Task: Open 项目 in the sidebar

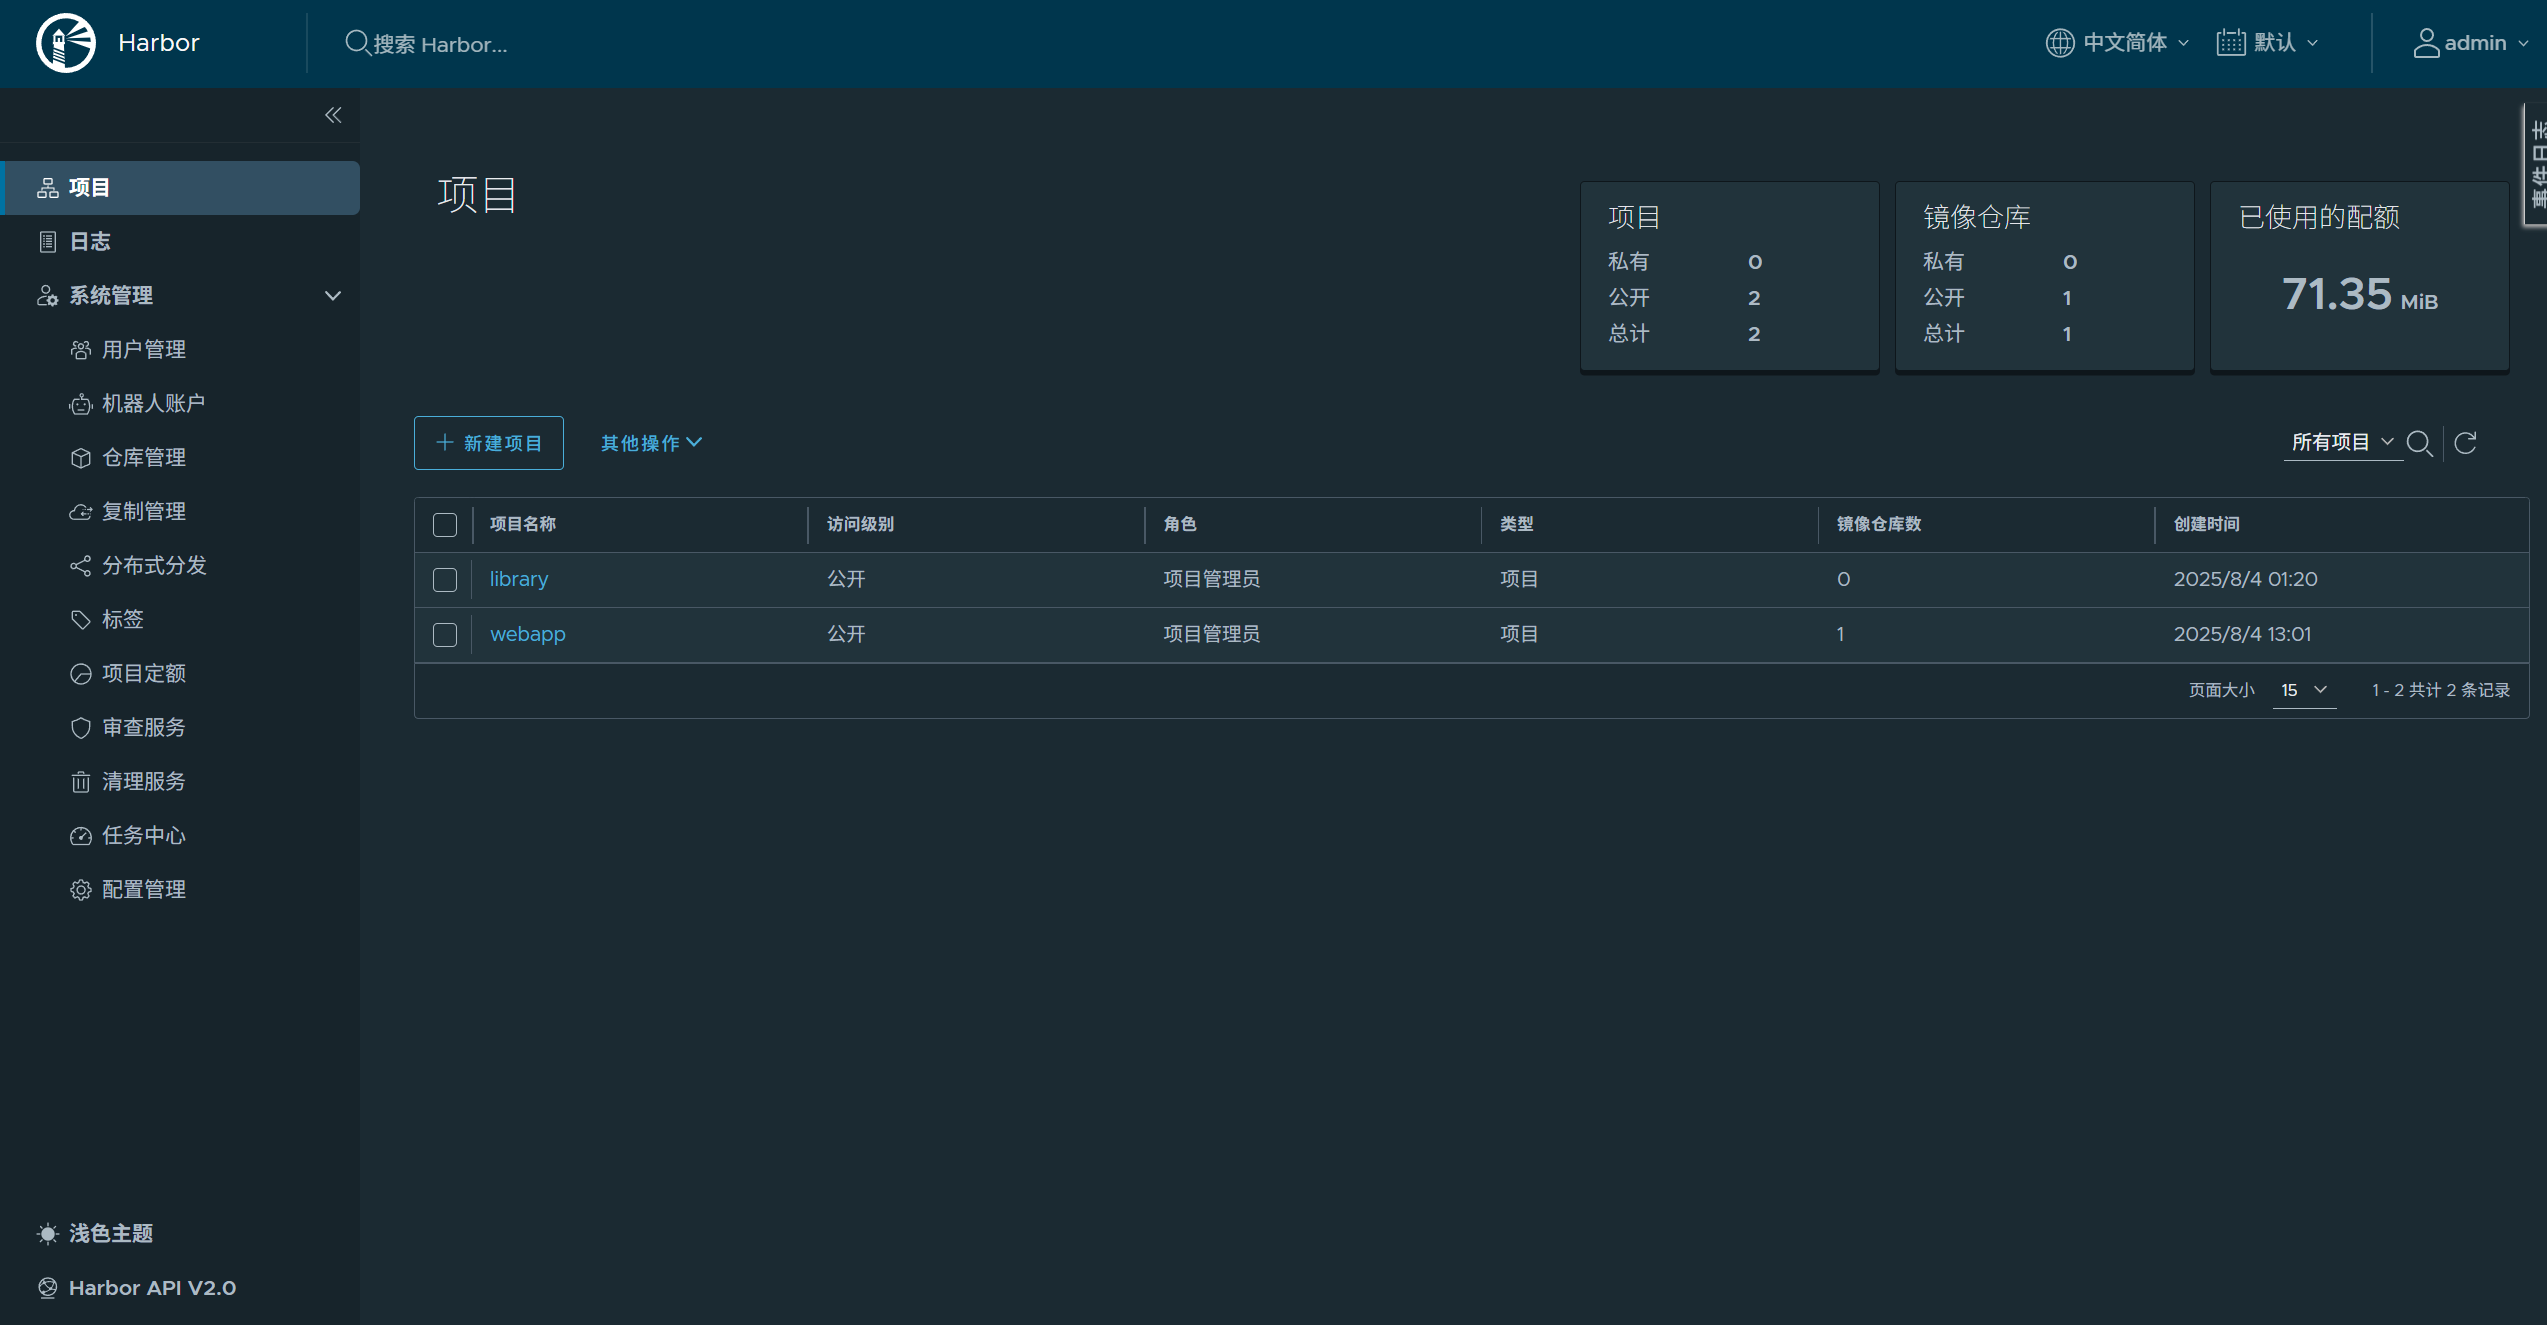Action: point(180,188)
